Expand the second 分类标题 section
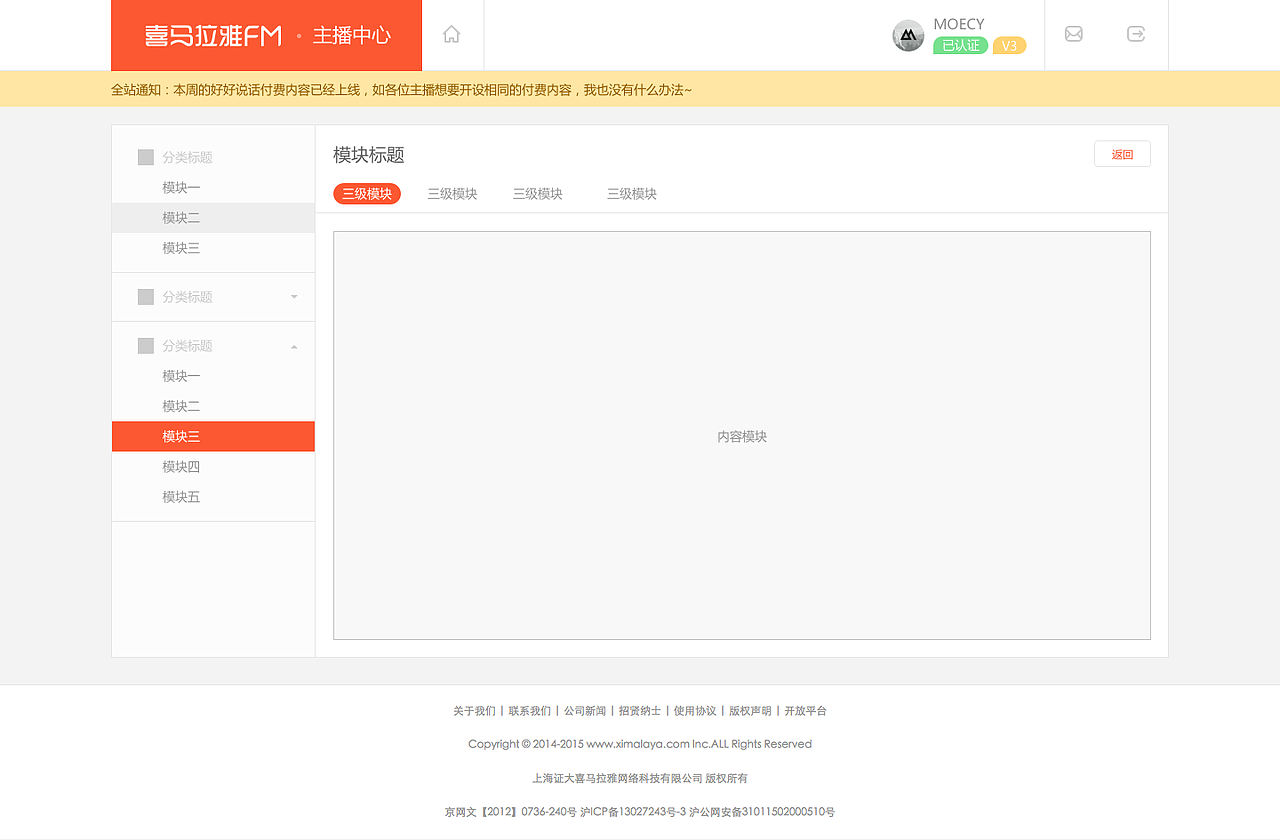The image size is (1280, 840). click(x=293, y=296)
